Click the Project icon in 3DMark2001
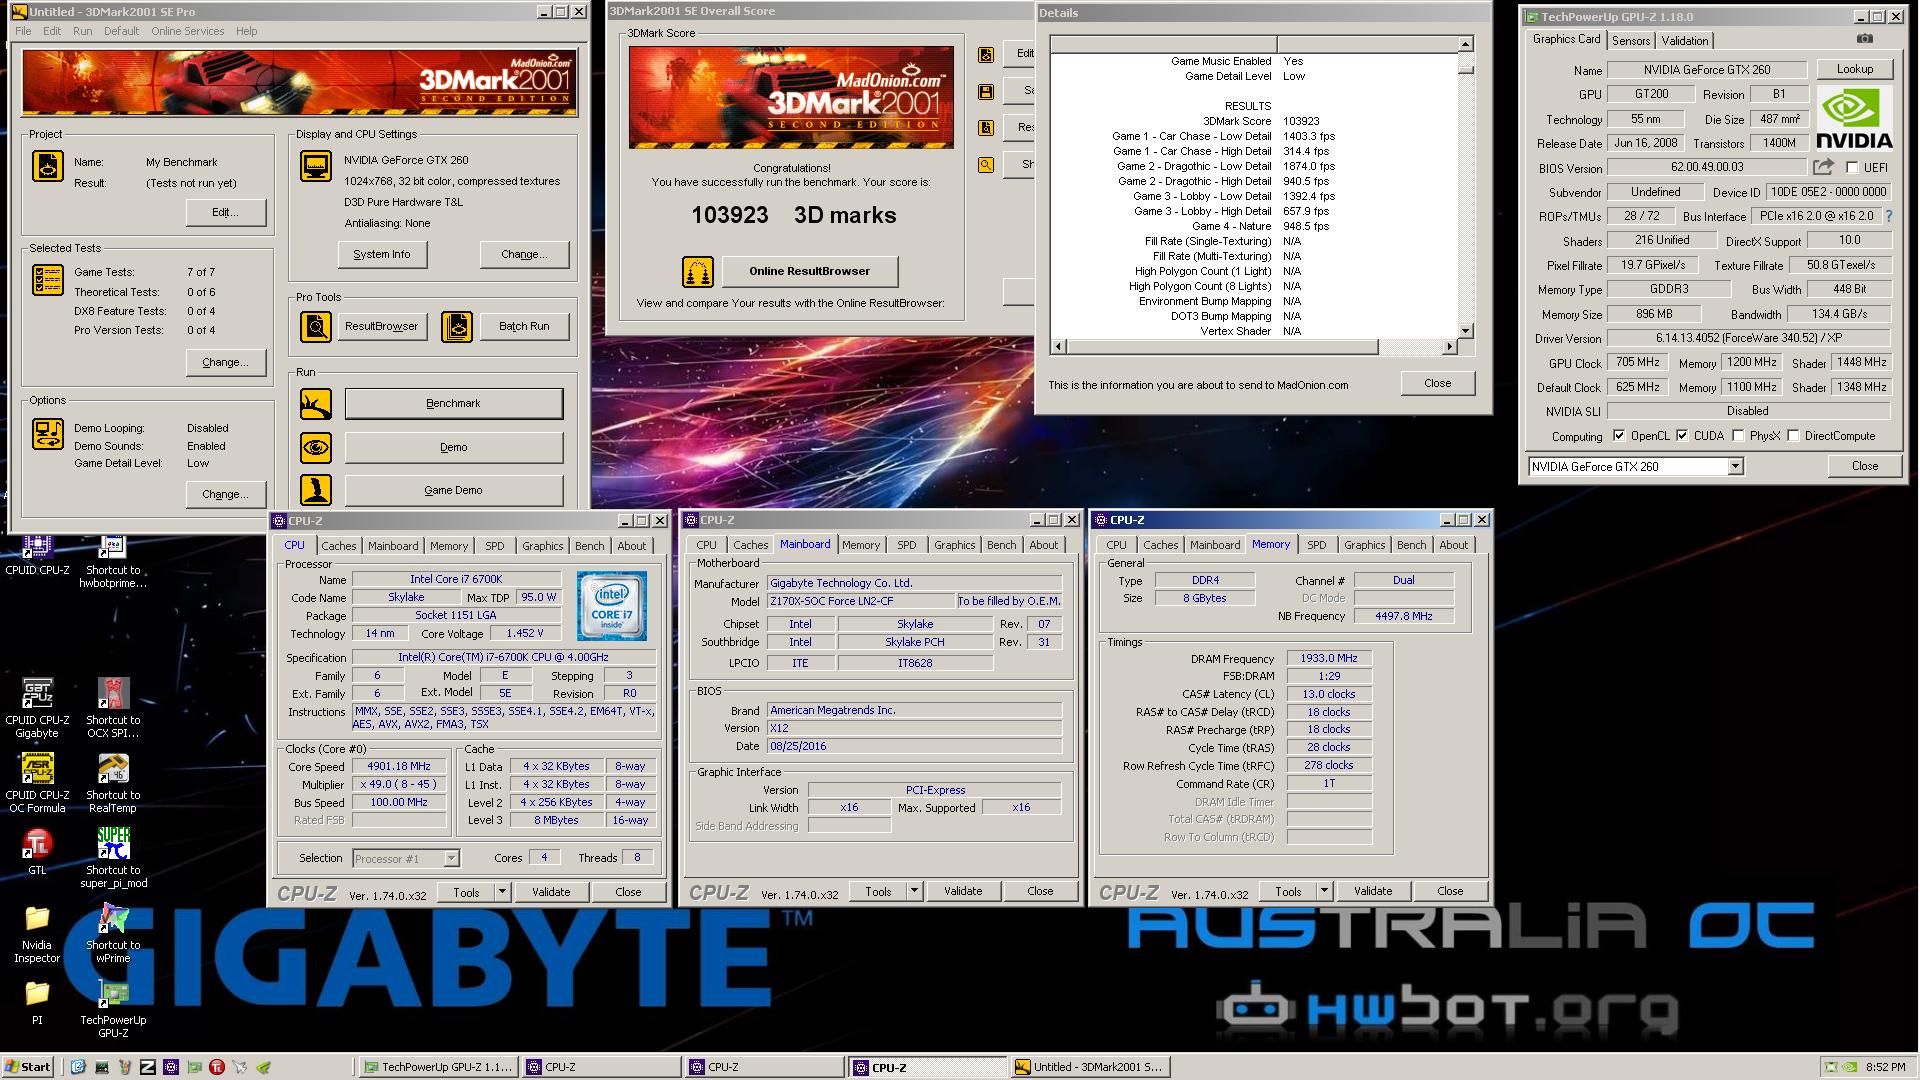 pyautogui.click(x=47, y=165)
